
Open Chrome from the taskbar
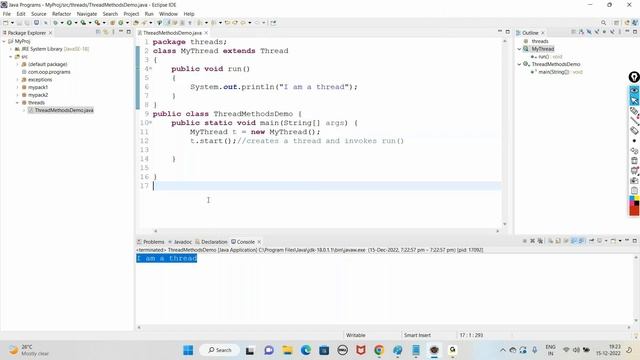[x=379, y=350]
